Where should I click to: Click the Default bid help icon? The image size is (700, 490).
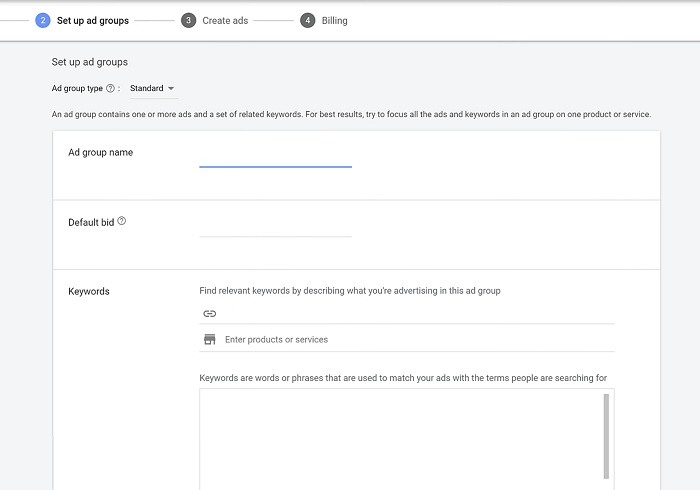121,221
